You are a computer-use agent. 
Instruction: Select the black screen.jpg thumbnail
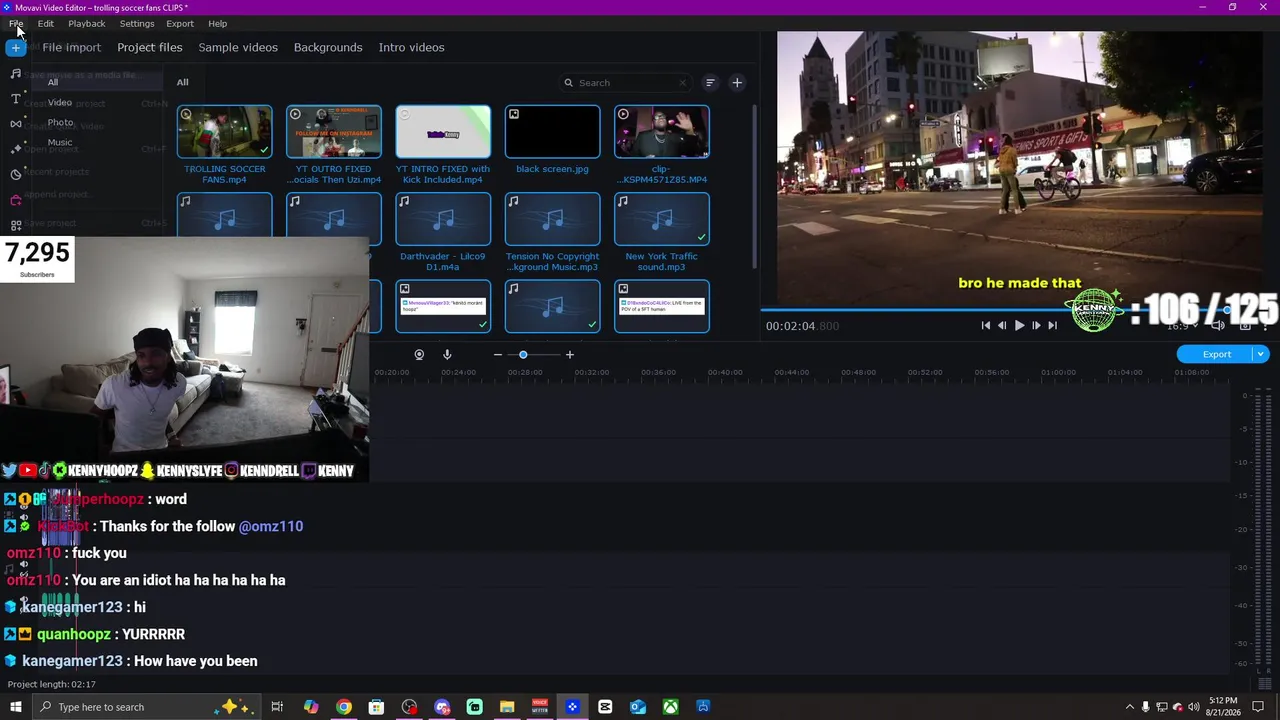(552, 132)
